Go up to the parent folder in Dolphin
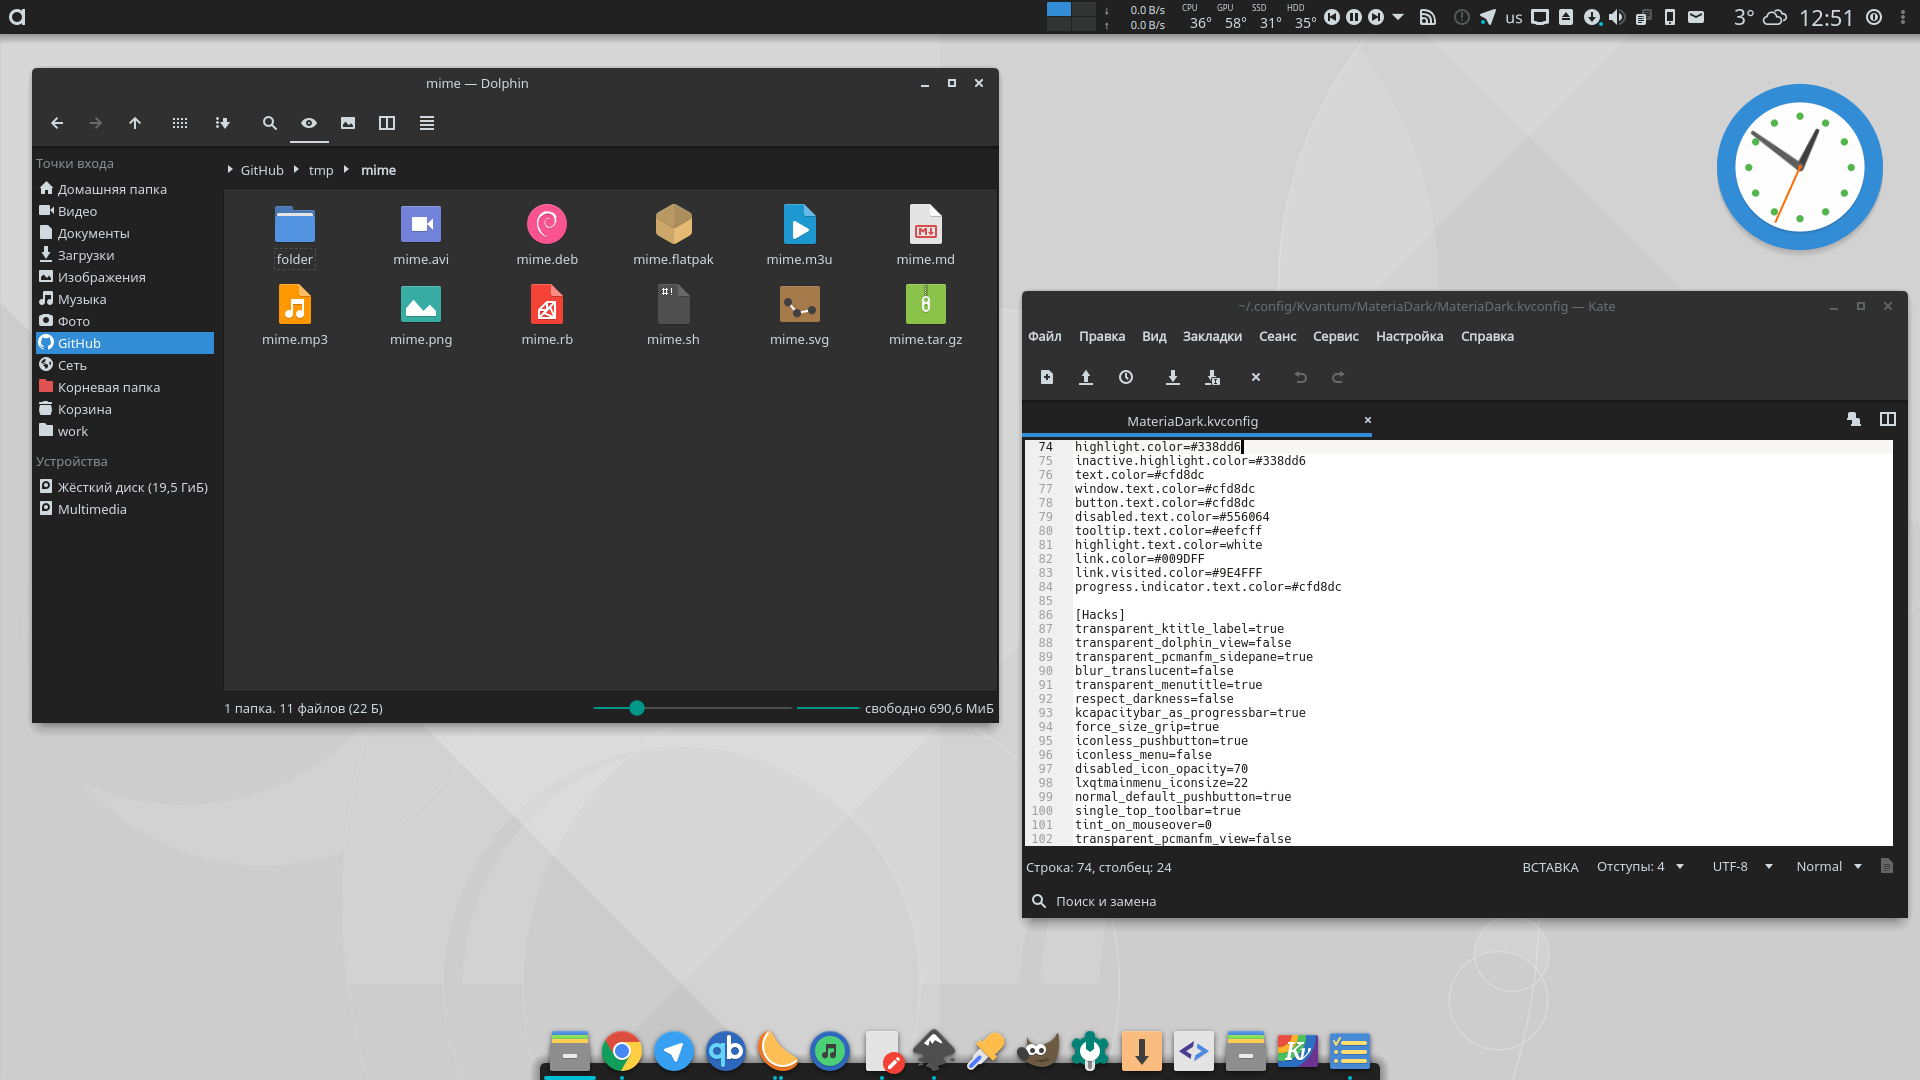This screenshot has height=1080, width=1920. (x=135, y=123)
